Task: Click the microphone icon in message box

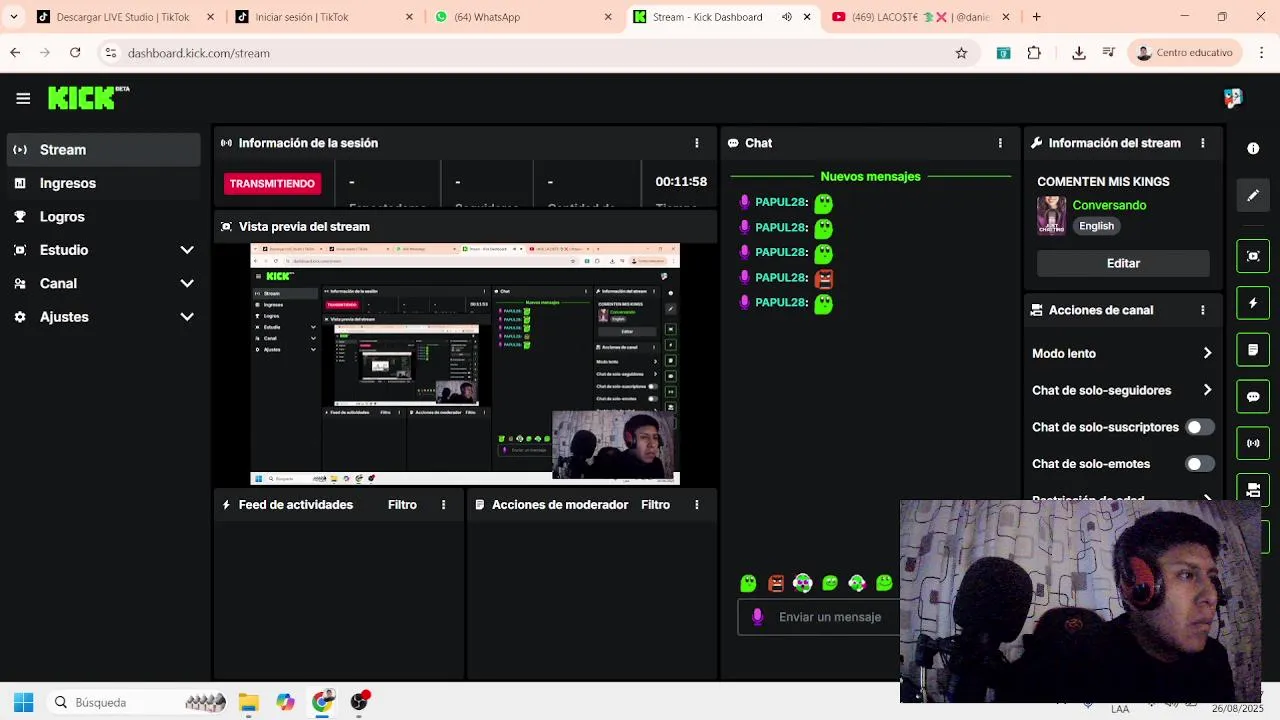Action: (757, 617)
